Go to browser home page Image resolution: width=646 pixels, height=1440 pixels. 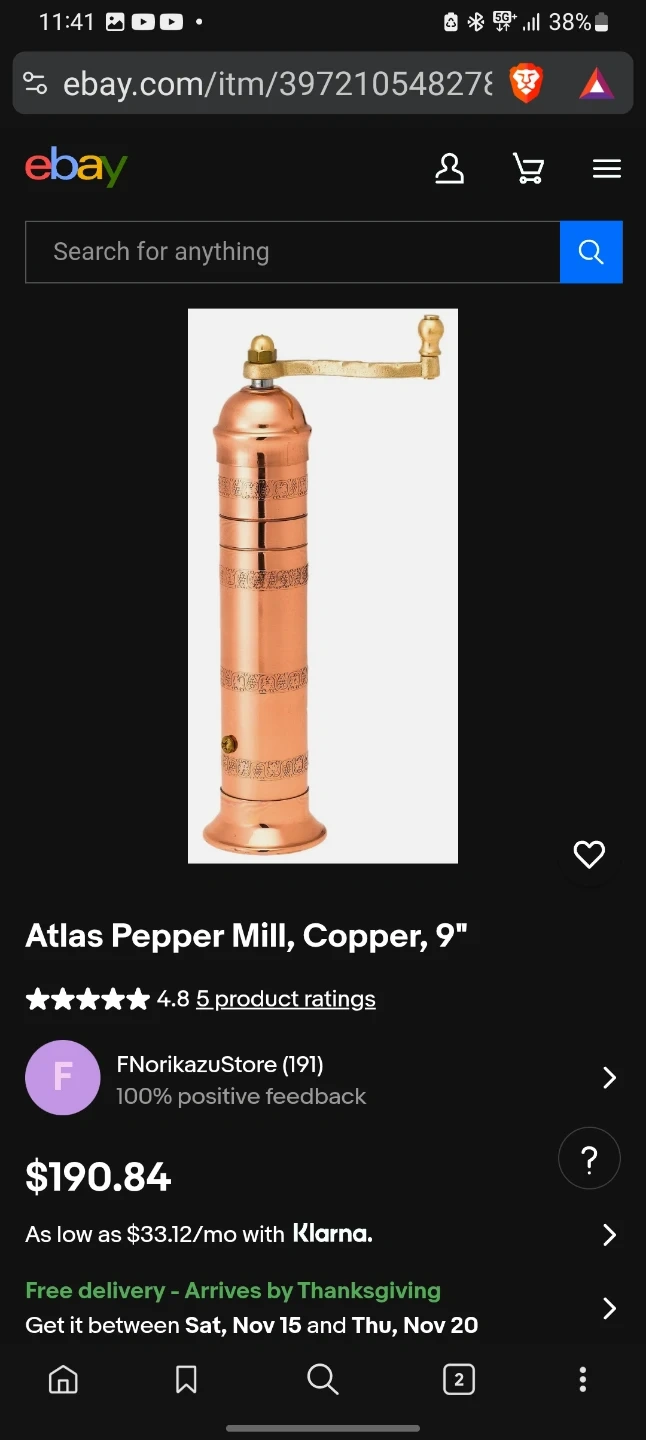coord(63,1380)
